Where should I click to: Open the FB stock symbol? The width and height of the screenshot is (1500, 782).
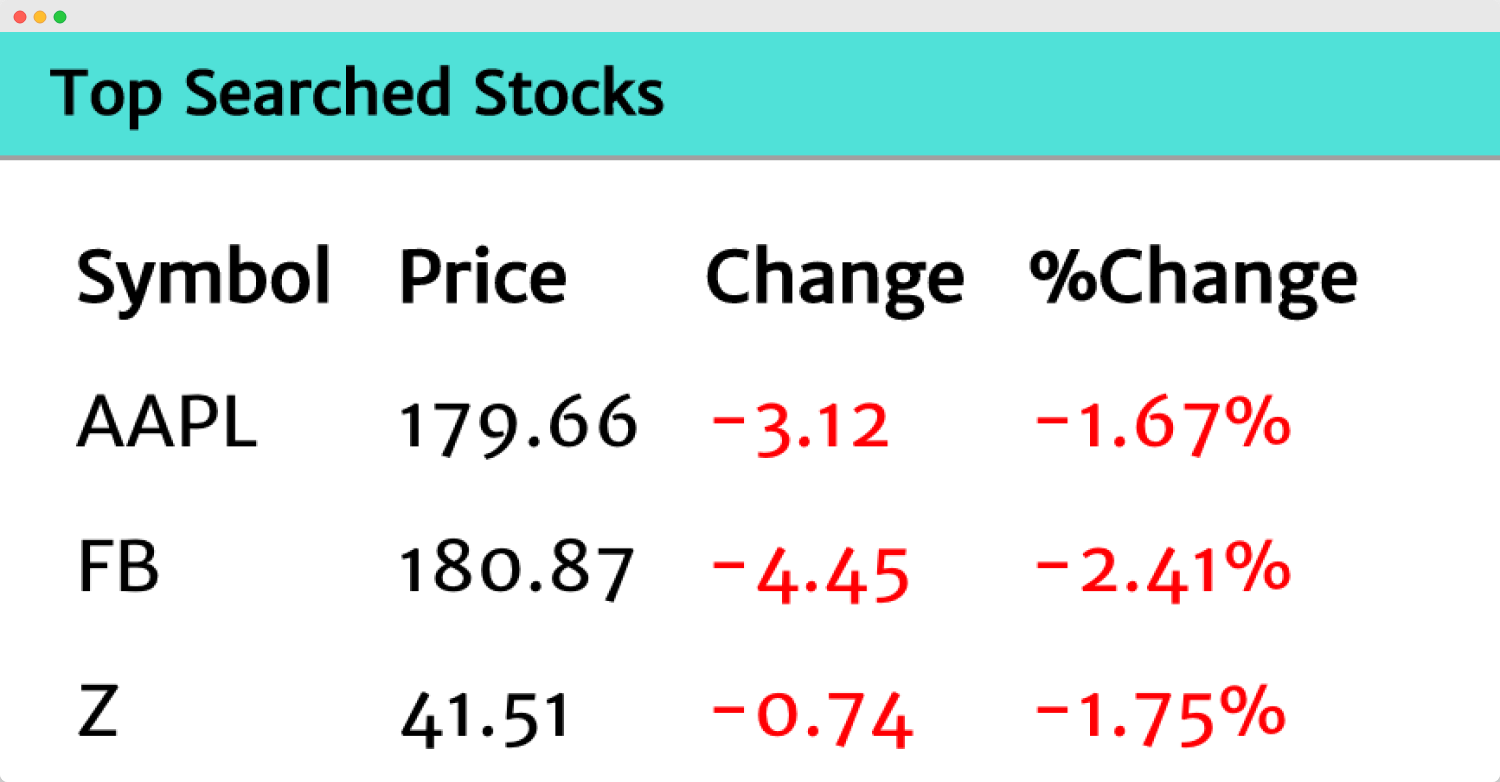(118, 568)
